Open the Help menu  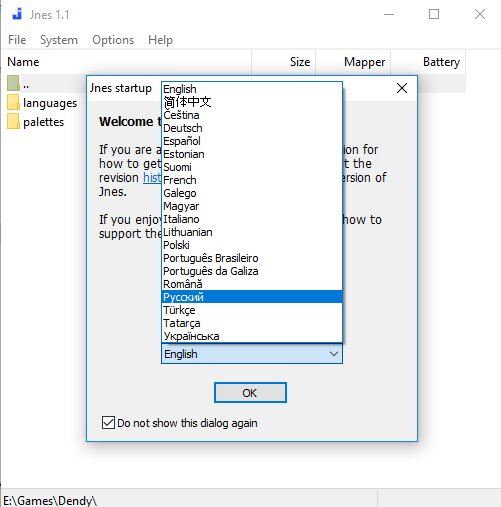[x=160, y=40]
